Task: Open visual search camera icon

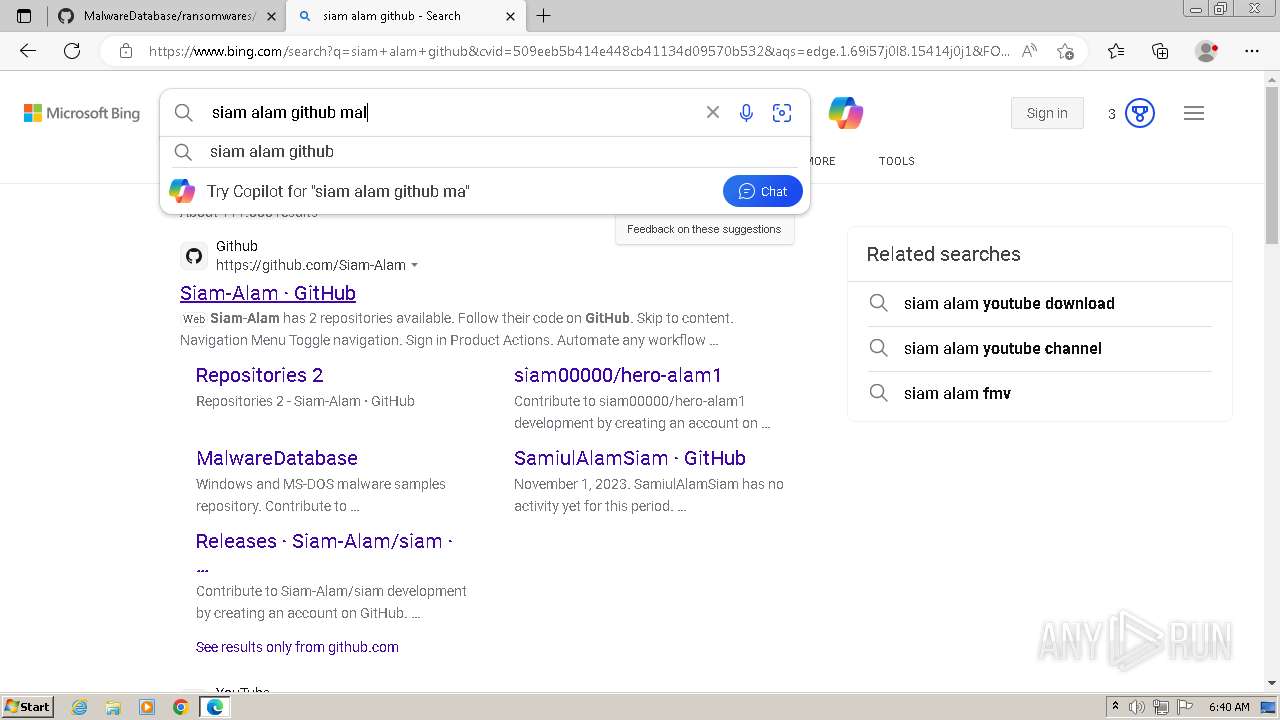Action: click(x=782, y=113)
